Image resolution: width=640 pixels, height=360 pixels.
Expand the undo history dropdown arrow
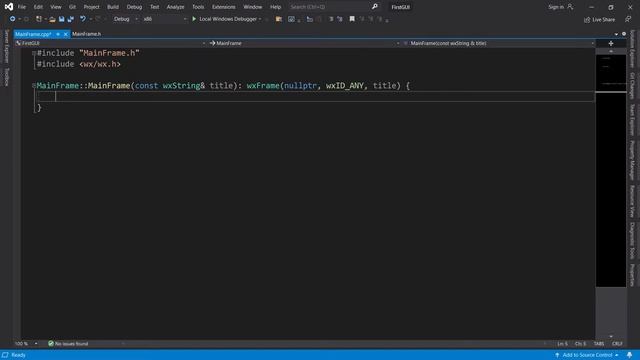[x=91, y=19]
